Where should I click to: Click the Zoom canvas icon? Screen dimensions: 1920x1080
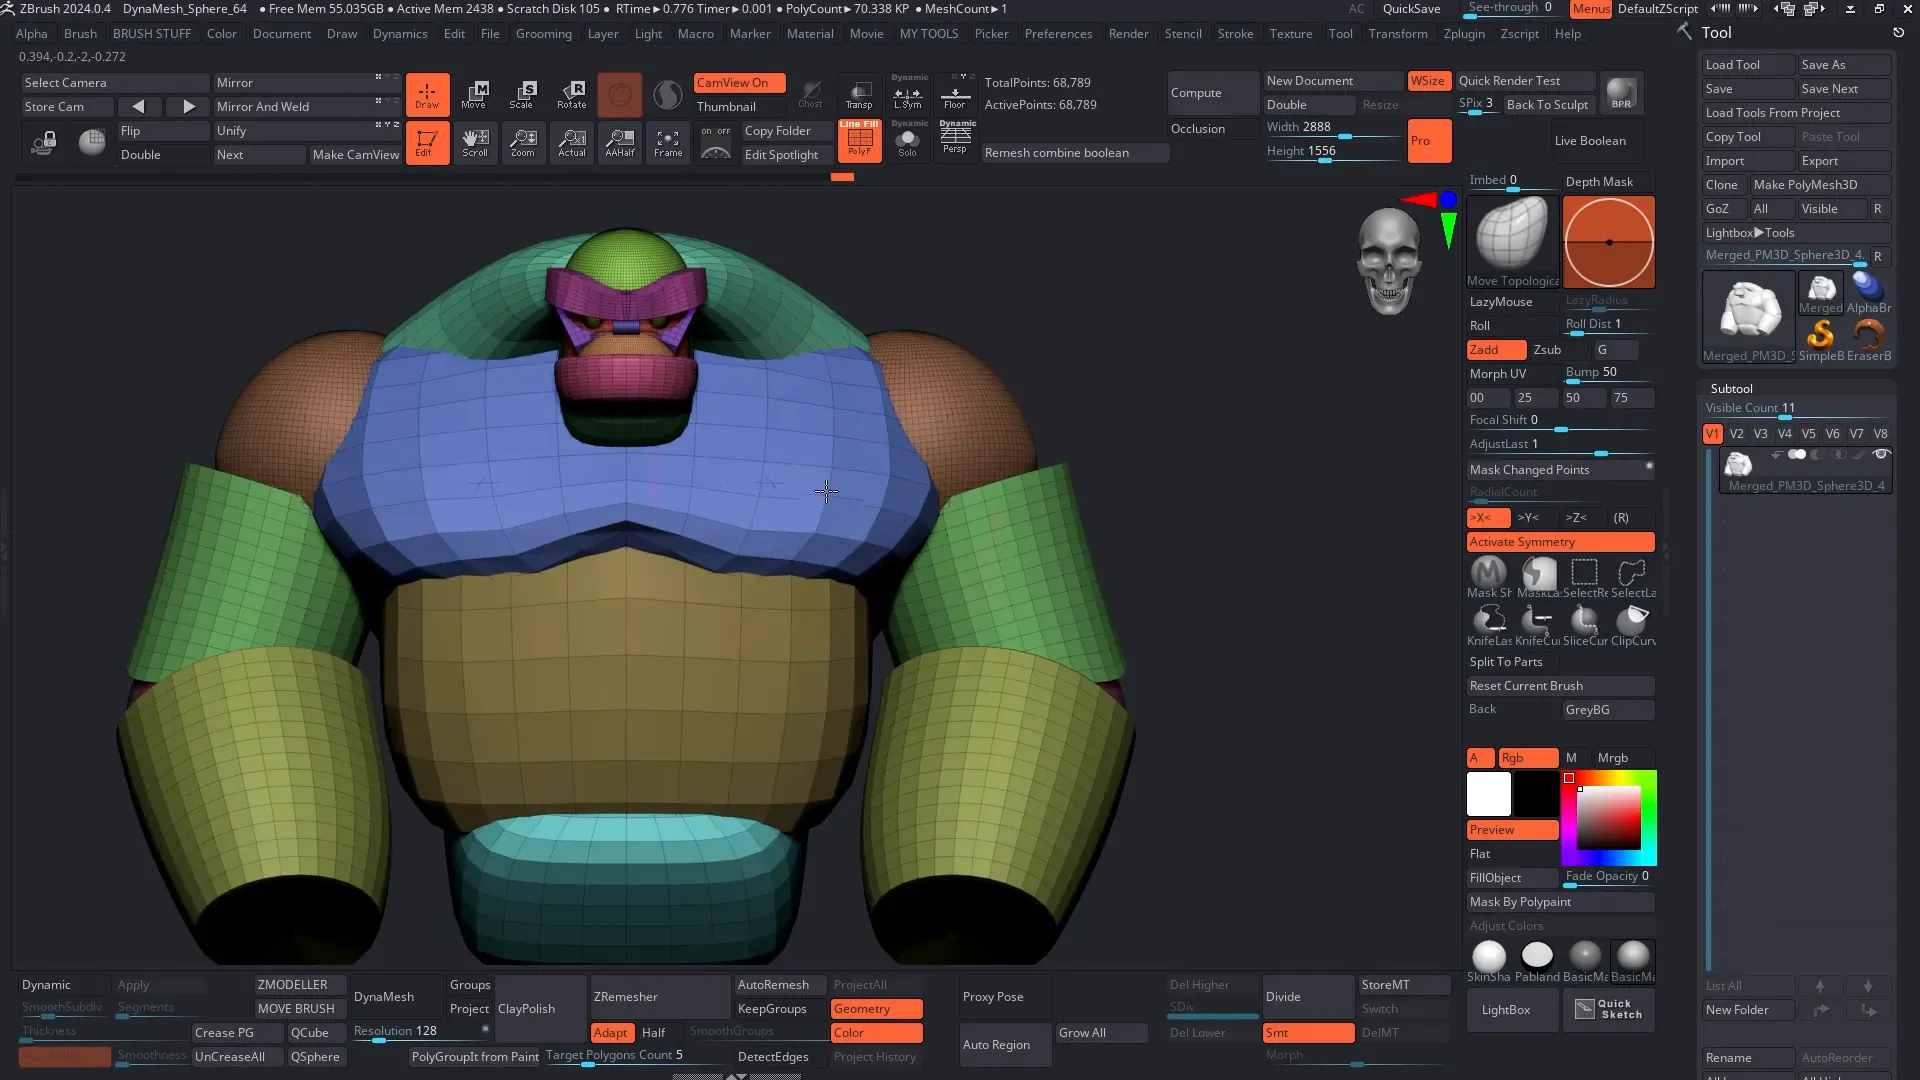coord(522,143)
